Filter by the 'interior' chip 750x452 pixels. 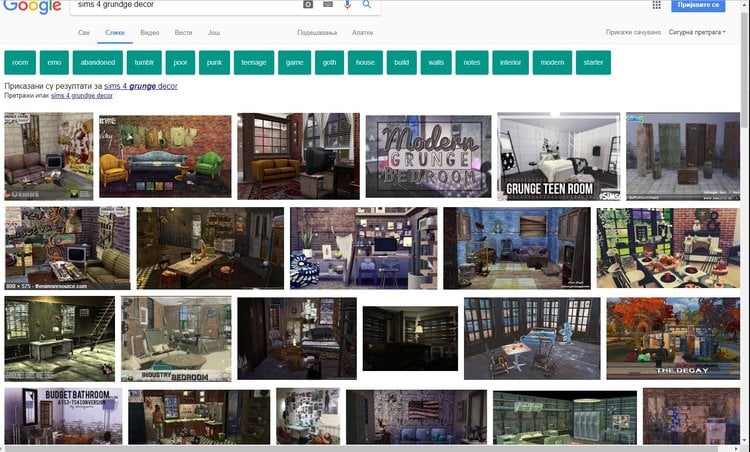[510, 63]
